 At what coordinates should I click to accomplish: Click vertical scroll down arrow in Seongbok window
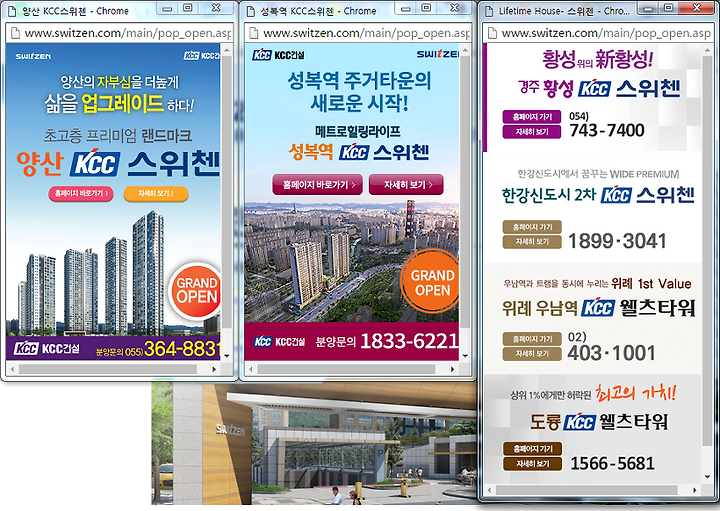pyautogui.click(x=465, y=355)
